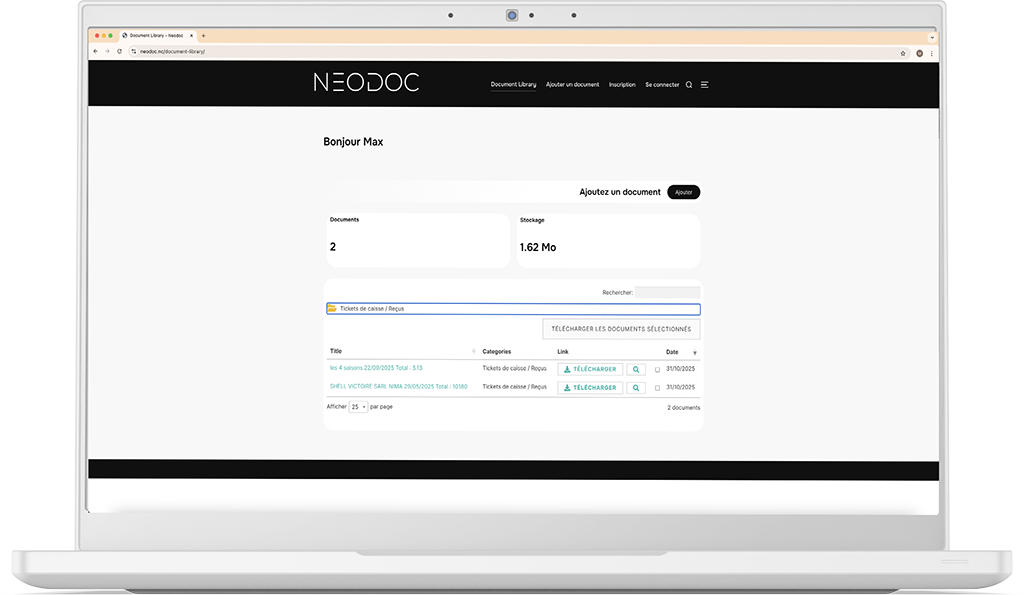Preview the 'les 4 saisons' document with magnifier
The image size is (1024, 595).
[x=636, y=370]
